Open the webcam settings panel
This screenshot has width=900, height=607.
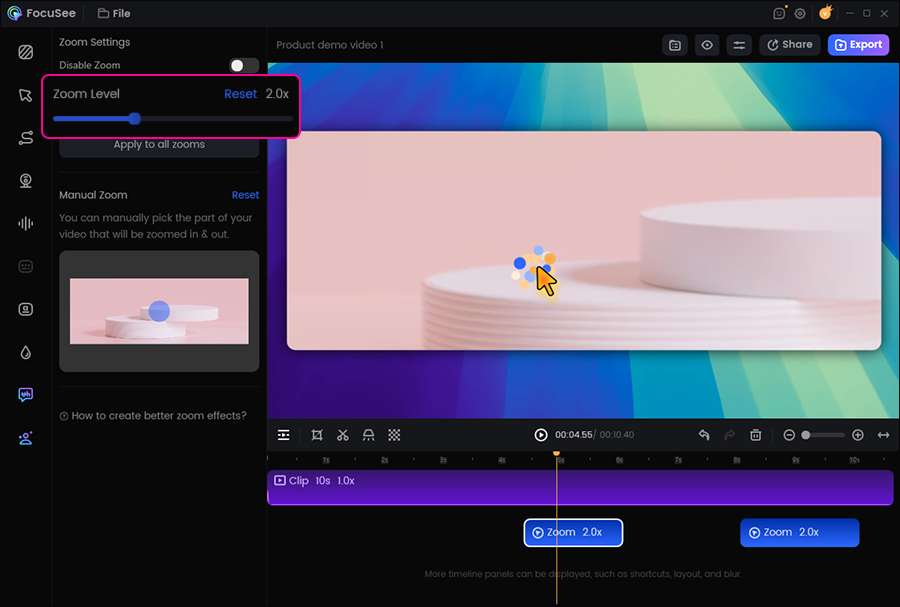[x=26, y=181]
